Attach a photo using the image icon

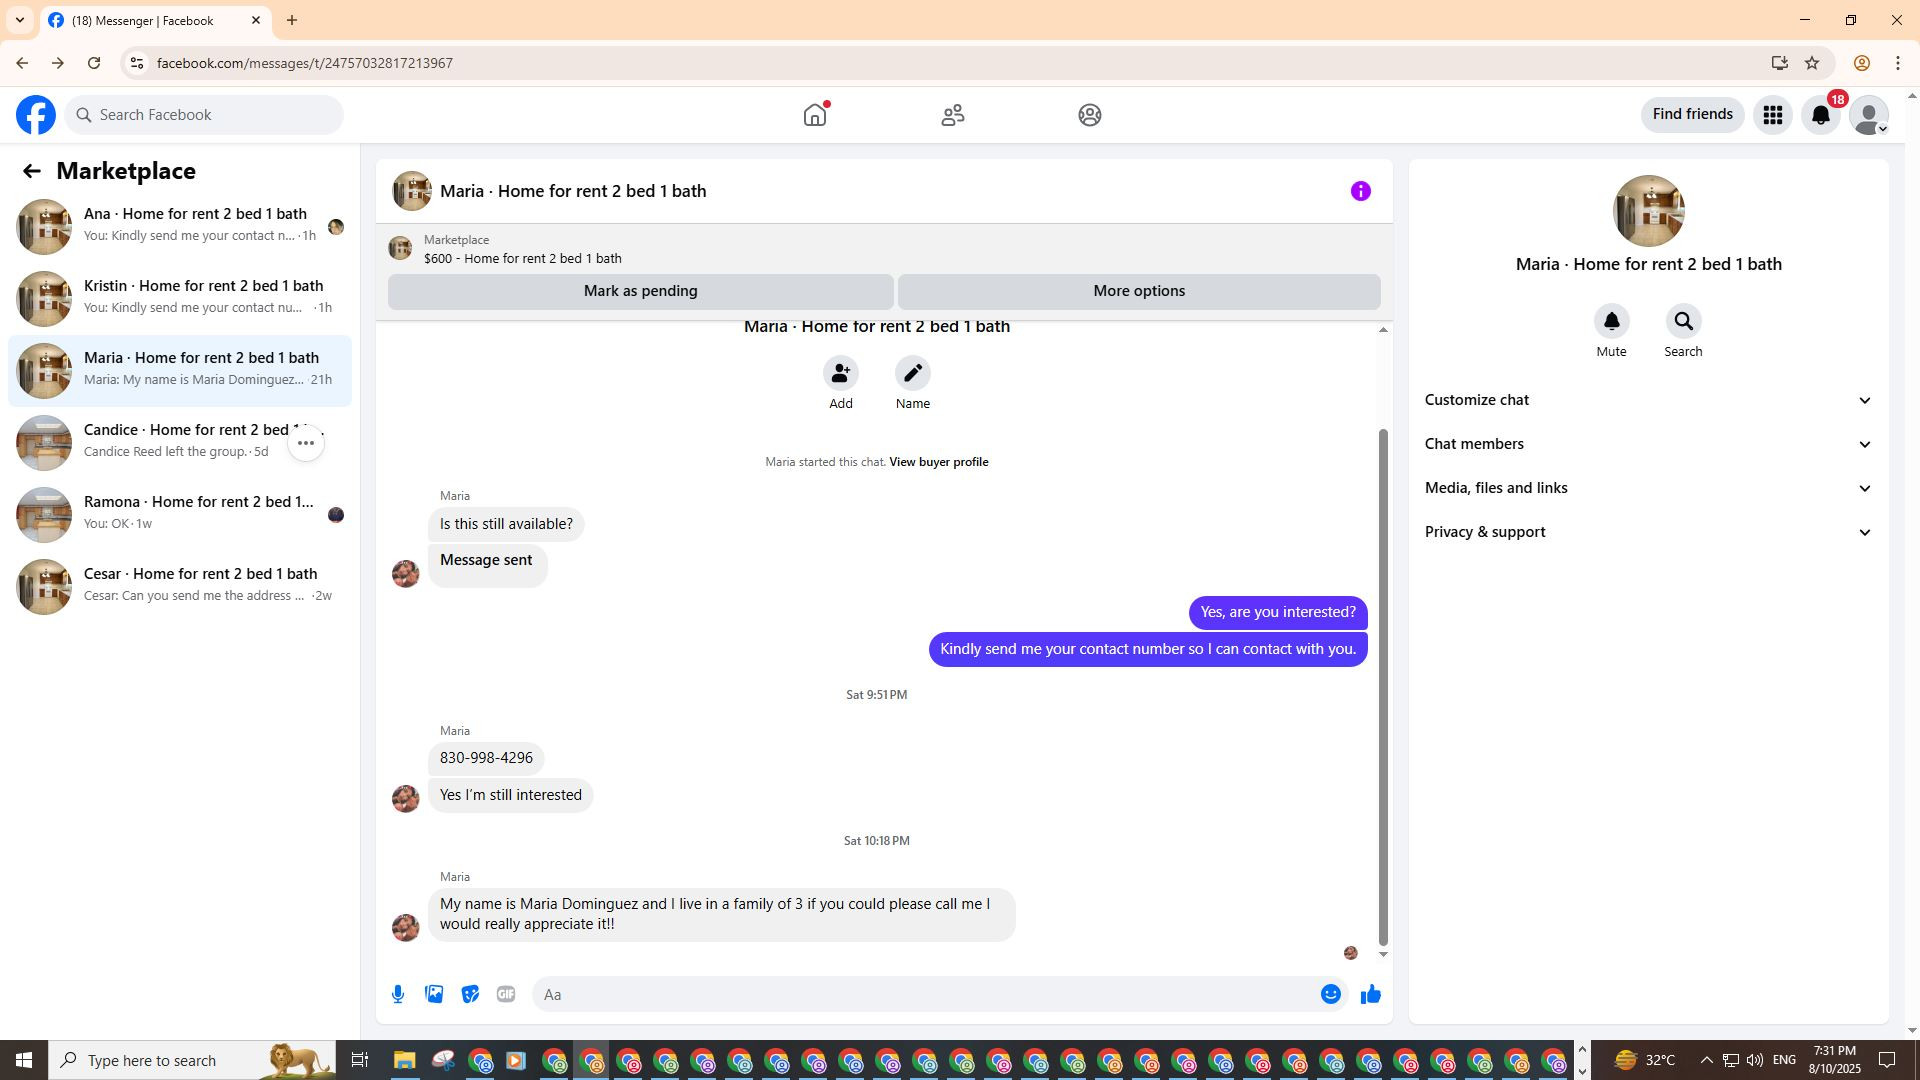(434, 994)
